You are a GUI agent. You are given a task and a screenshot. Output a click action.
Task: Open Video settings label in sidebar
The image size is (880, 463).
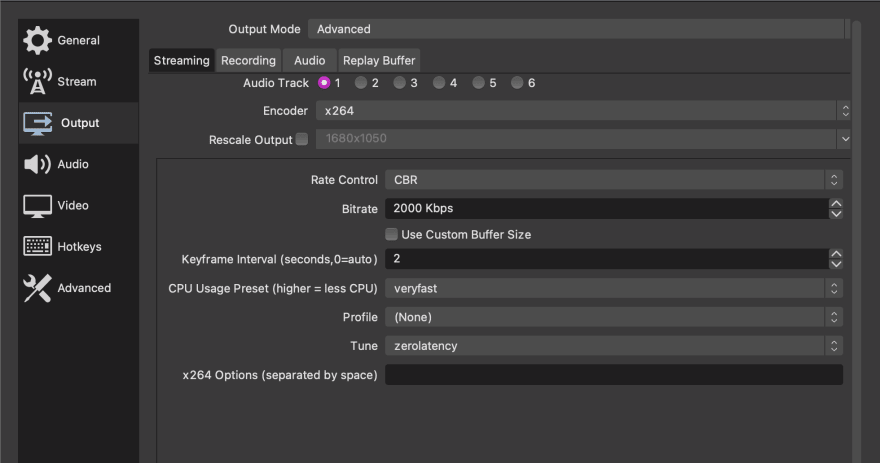click(x=73, y=205)
